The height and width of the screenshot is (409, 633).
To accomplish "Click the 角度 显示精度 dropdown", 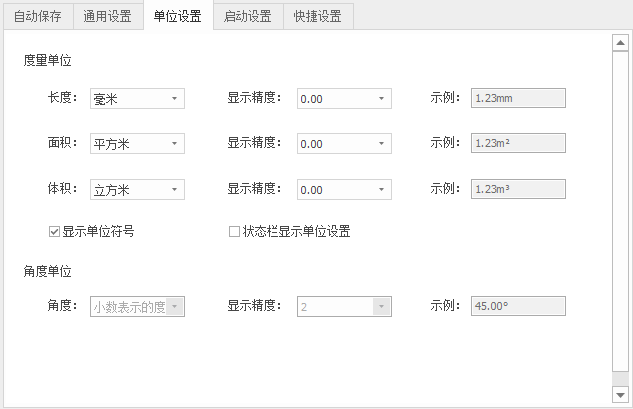I will click(343, 306).
